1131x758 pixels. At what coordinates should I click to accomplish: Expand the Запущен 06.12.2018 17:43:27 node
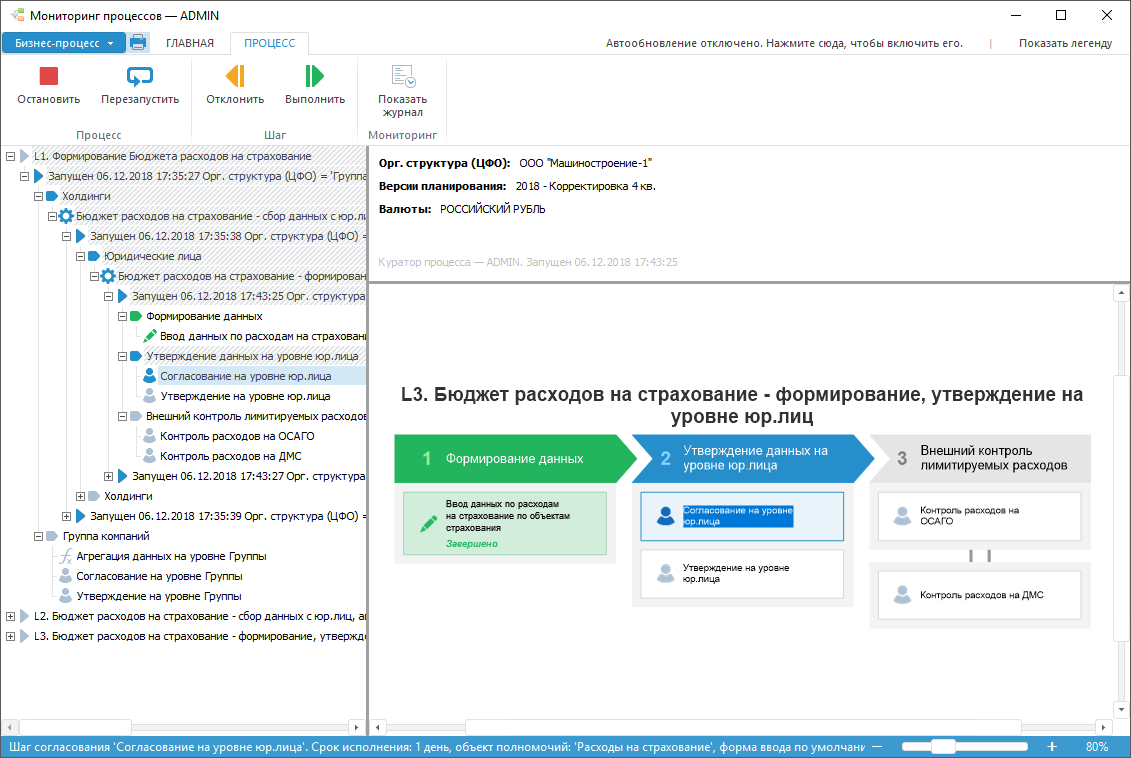point(108,476)
